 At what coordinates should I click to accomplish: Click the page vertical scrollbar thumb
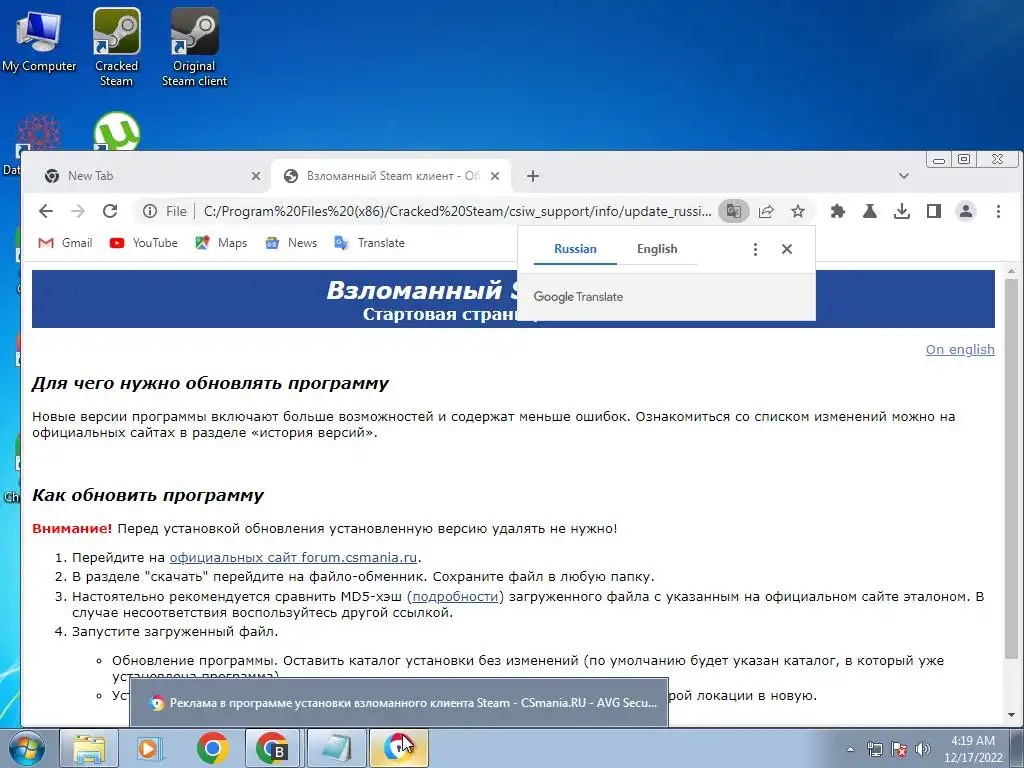[1011, 468]
